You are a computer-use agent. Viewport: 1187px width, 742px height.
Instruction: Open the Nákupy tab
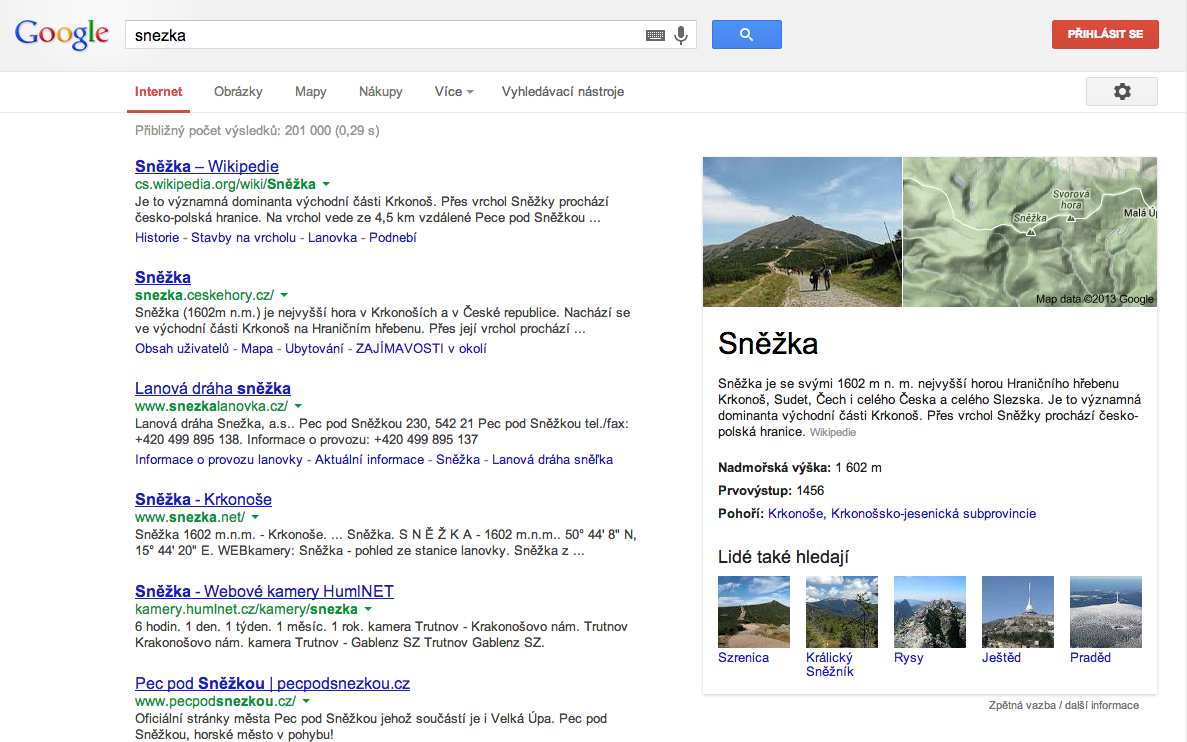click(381, 92)
